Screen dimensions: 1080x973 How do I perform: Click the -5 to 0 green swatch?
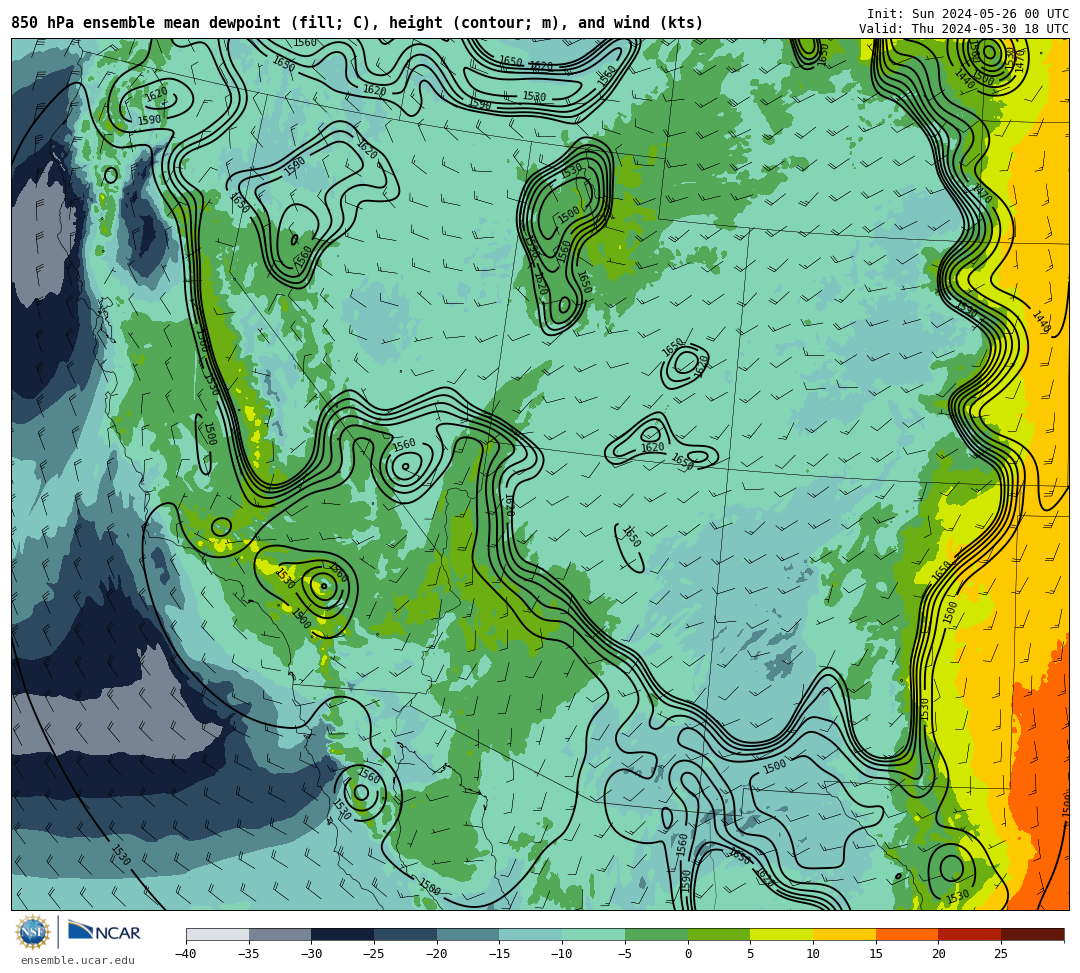(x=656, y=934)
